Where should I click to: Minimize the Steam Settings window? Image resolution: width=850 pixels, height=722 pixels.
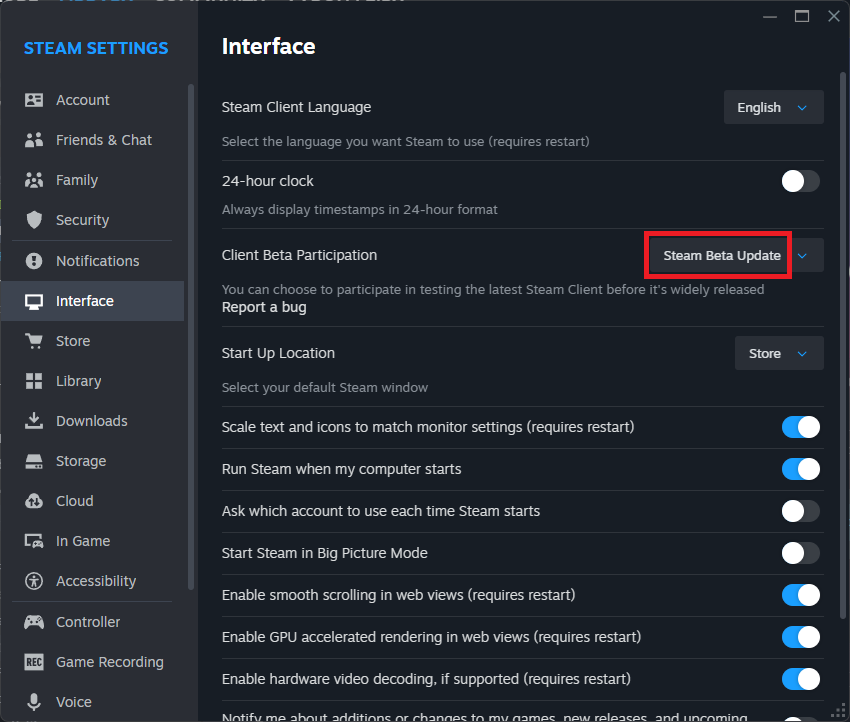coord(770,17)
